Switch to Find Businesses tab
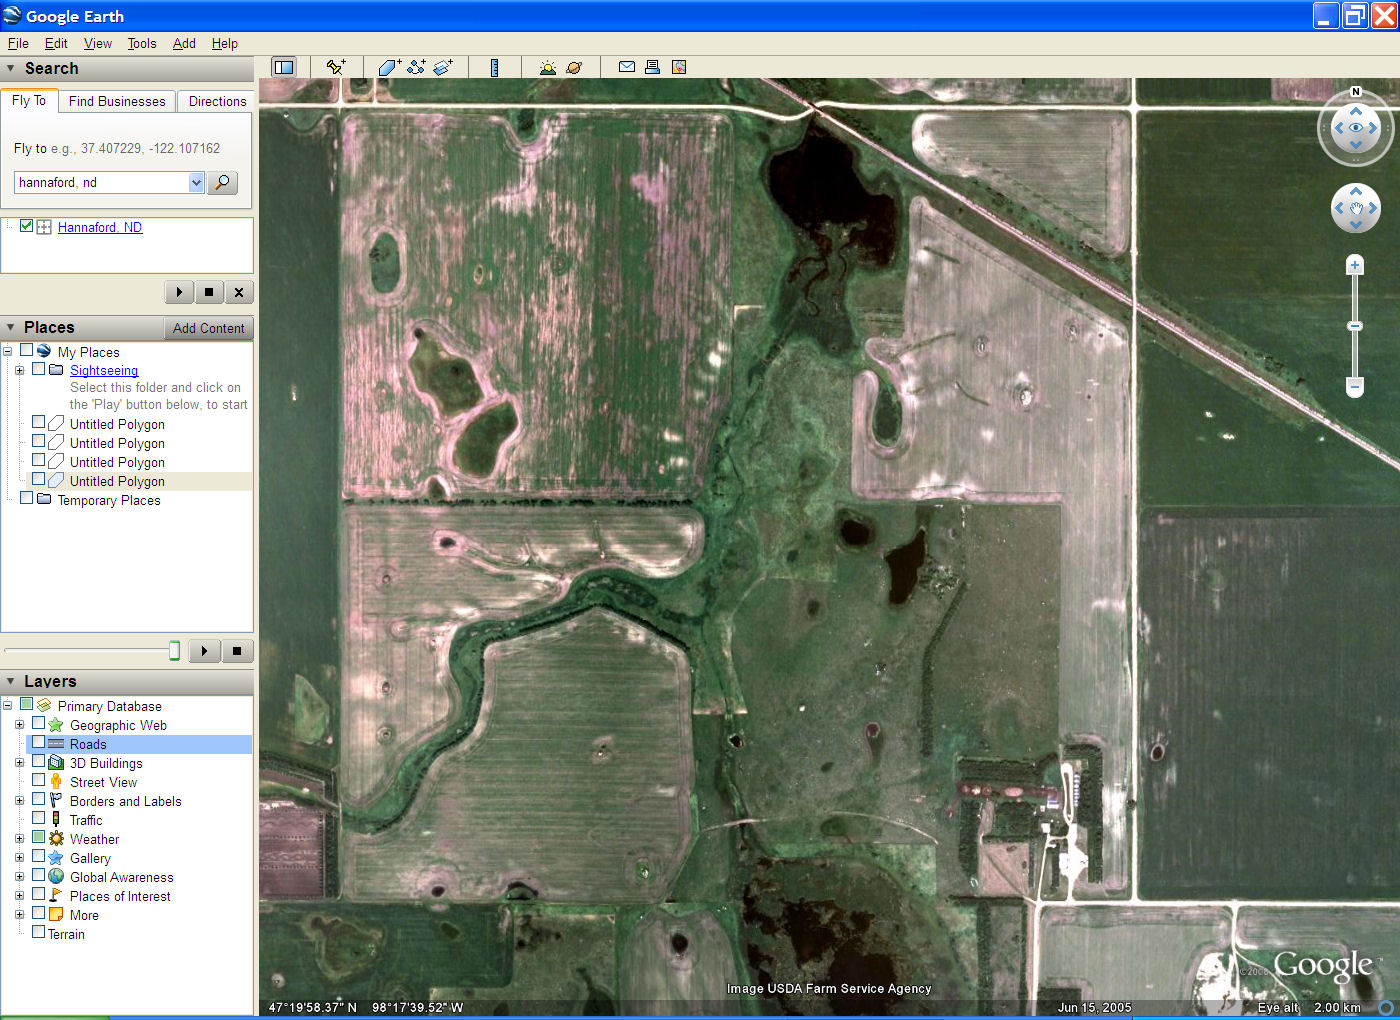Image resolution: width=1400 pixels, height=1020 pixels. [x=117, y=101]
